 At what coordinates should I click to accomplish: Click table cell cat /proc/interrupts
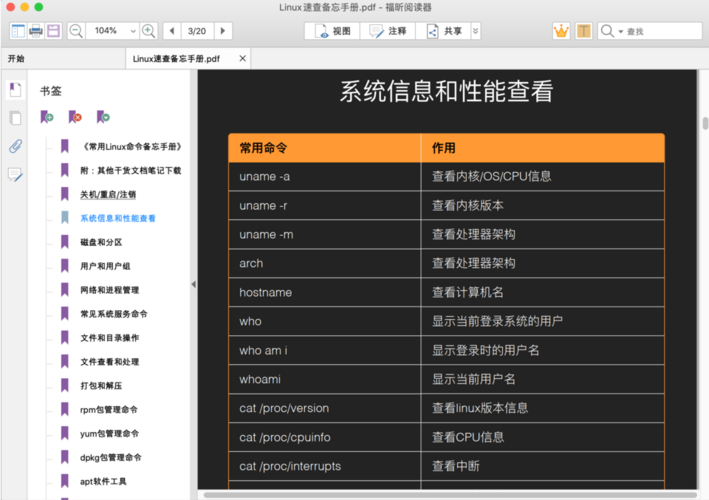(x=325, y=466)
